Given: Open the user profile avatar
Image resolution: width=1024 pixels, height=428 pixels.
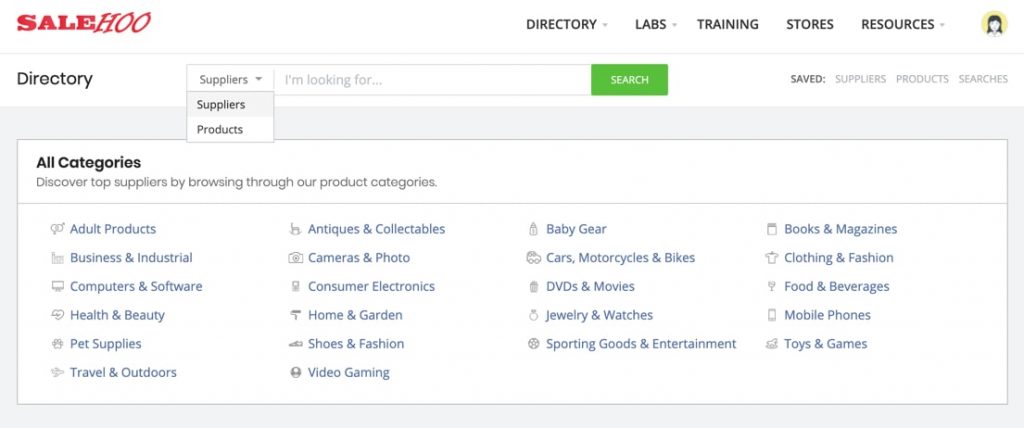Looking at the screenshot, I should click(994, 24).
